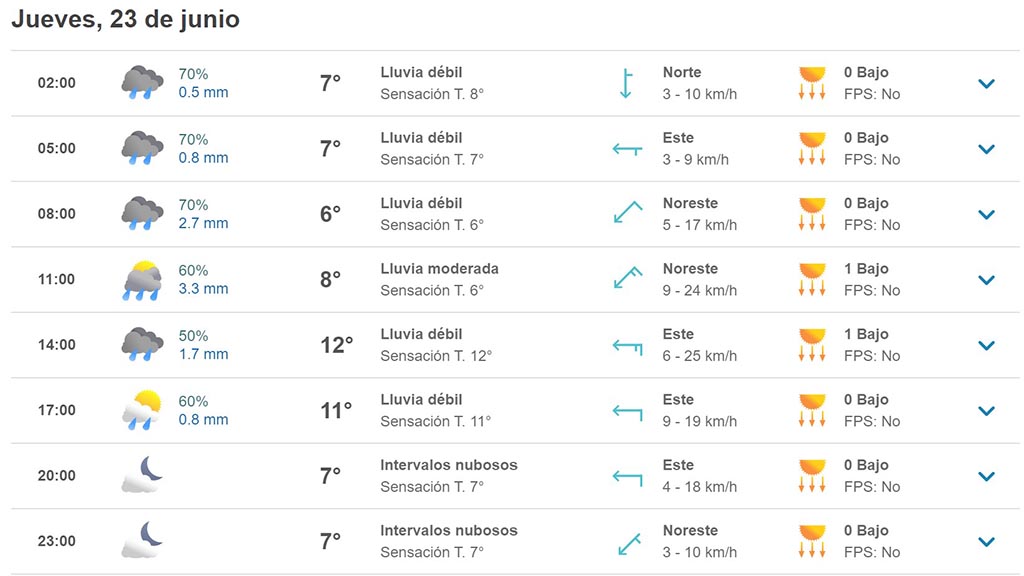This screenshot has width=1024, height=576.
Task: Expand the 08:00 forecast row chevron
Action: [x=986, y=214]
